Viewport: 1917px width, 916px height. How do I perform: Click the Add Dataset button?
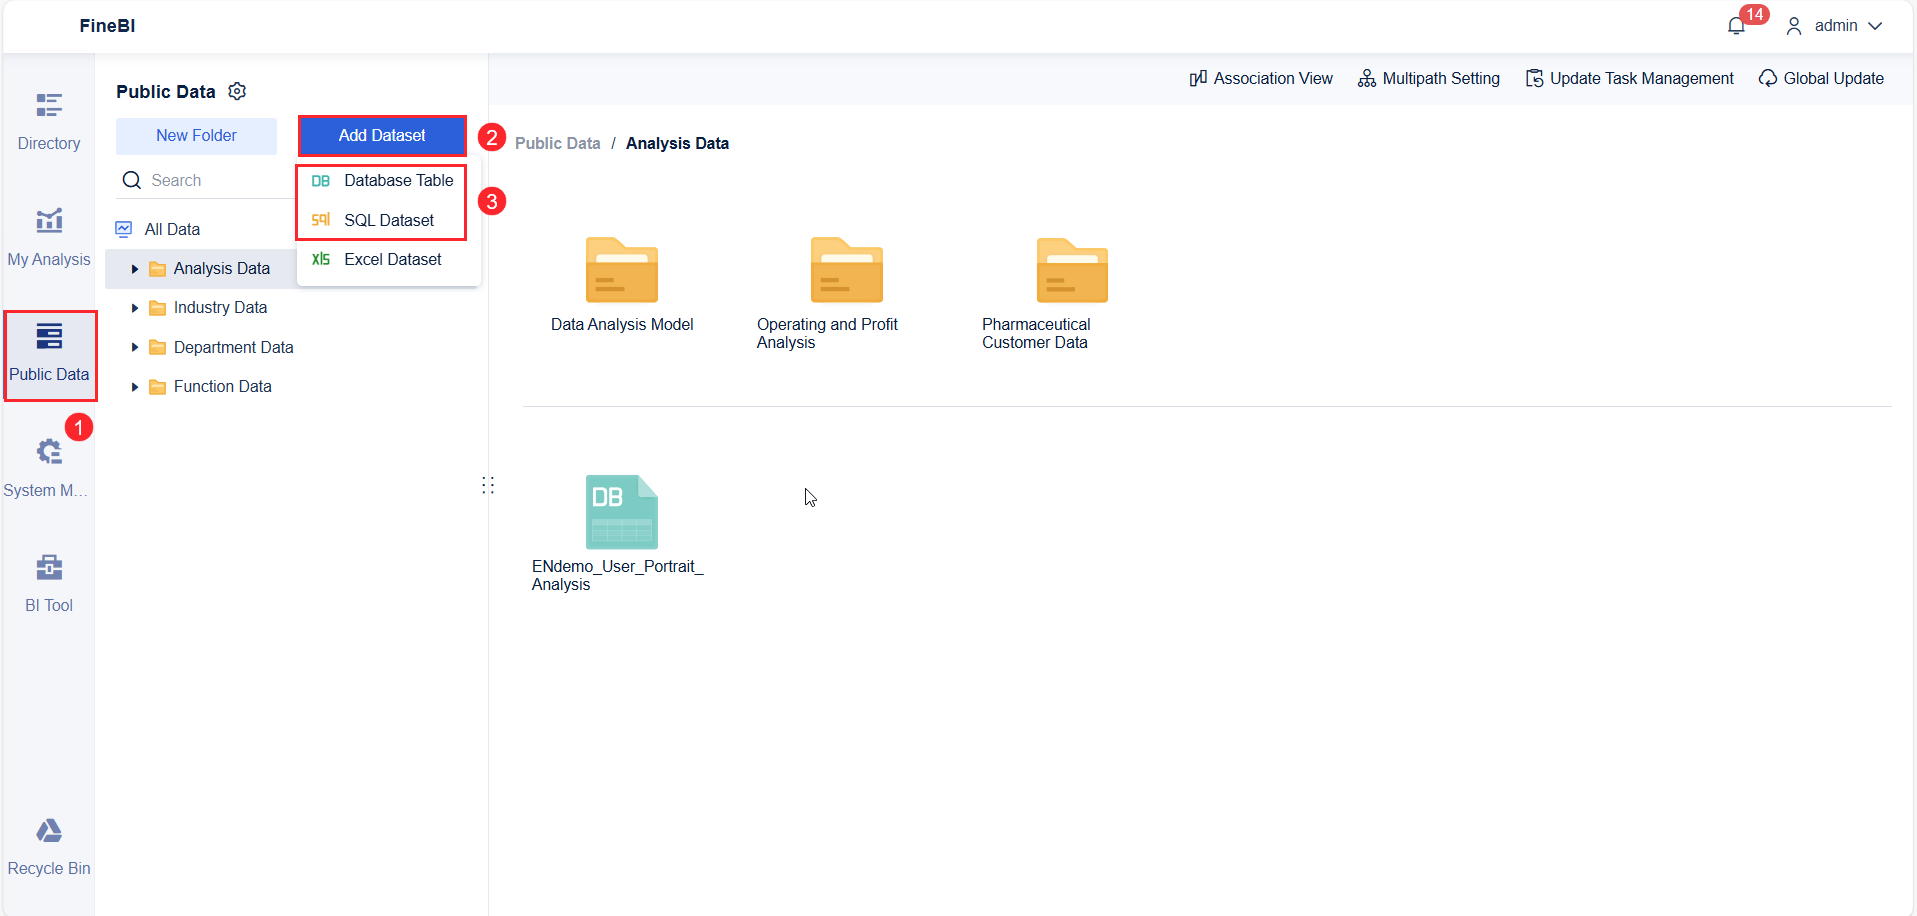tap(382, 136)
